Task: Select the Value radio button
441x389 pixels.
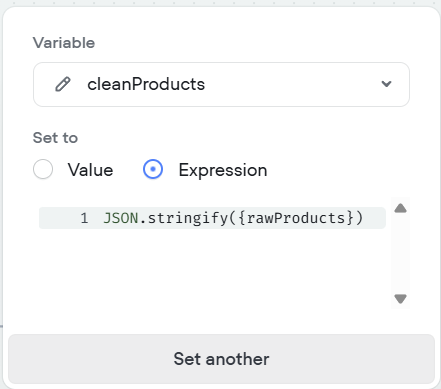Action: click(x=43, y=169)
